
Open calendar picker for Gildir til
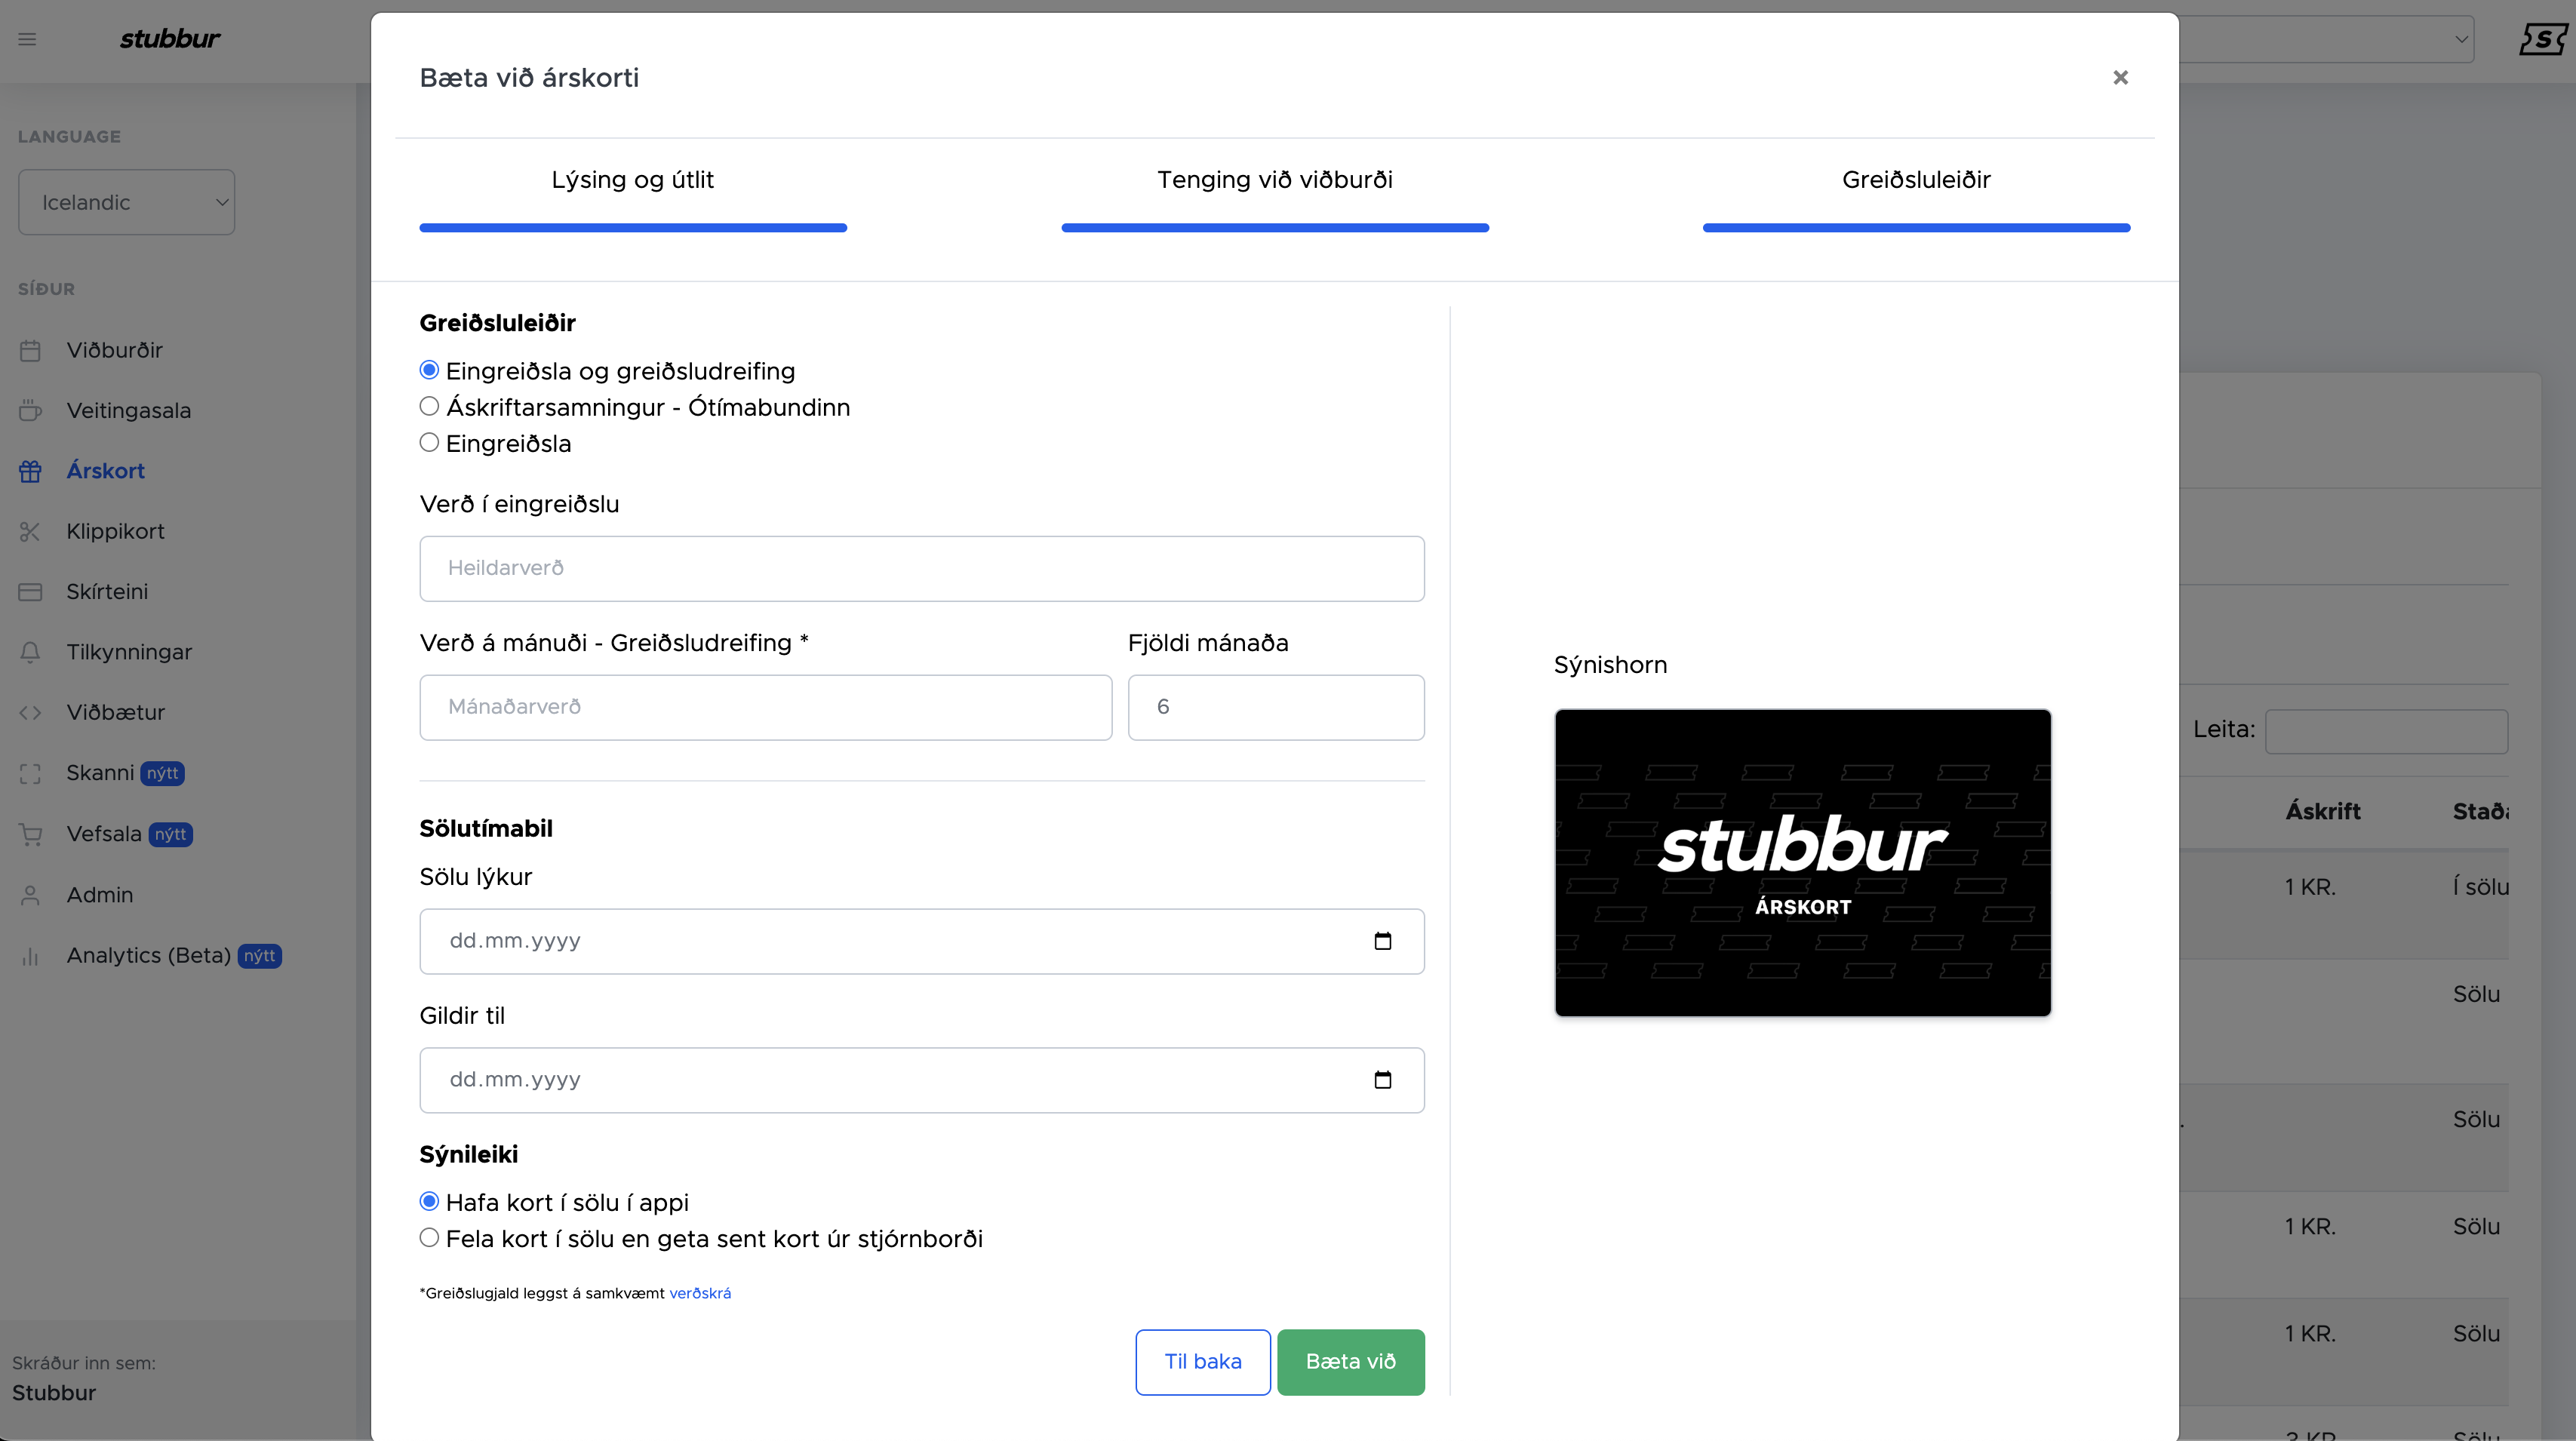pyautogui.click(x=1382, y=1080)
